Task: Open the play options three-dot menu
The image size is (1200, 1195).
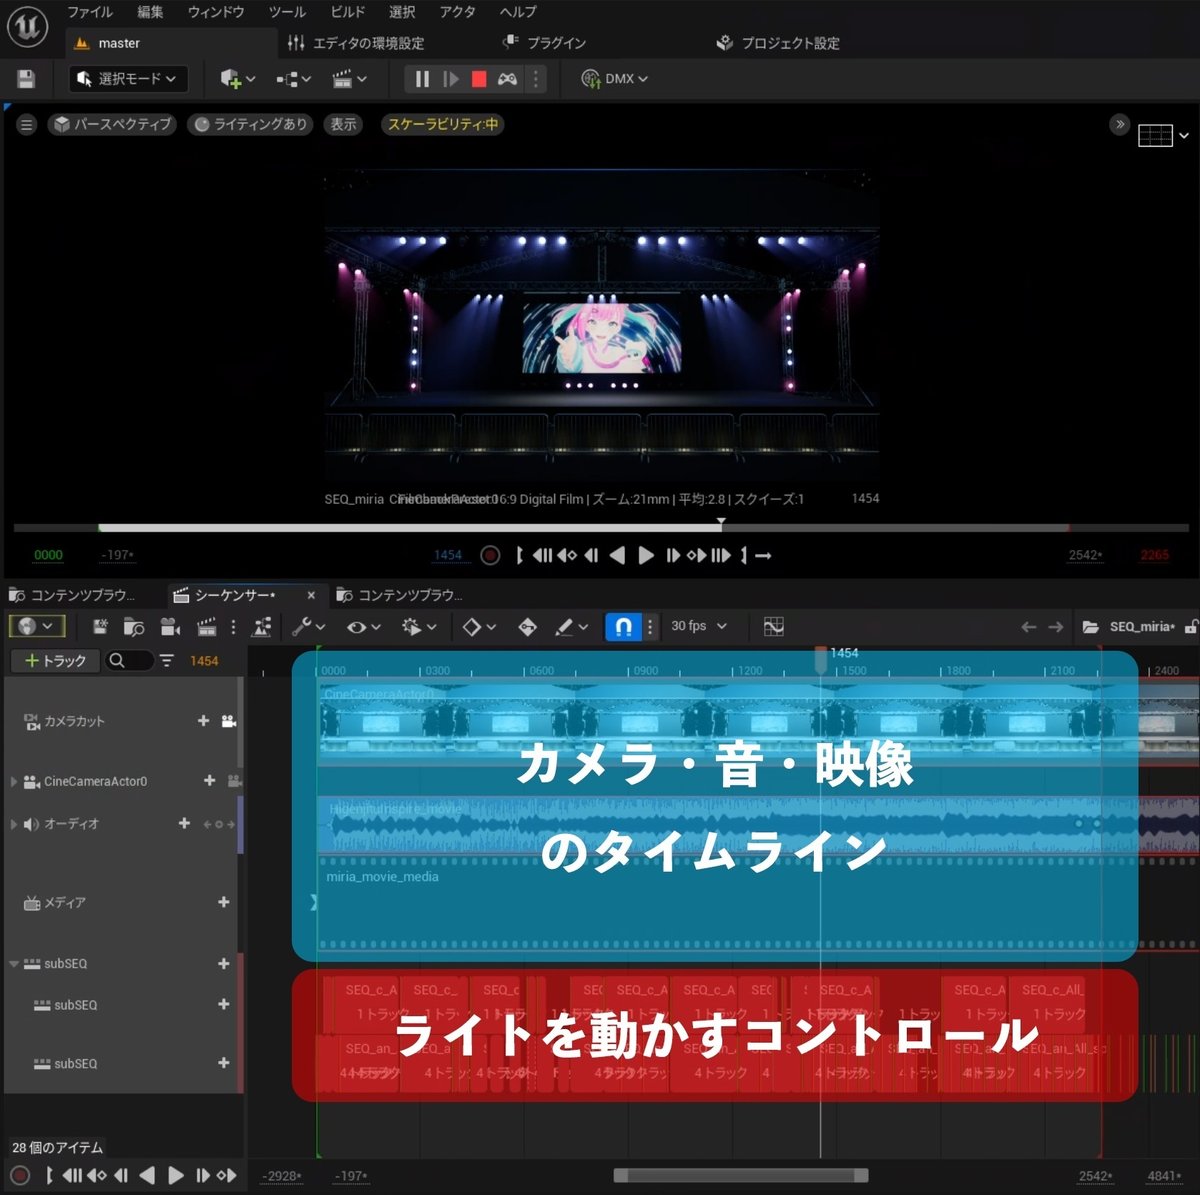Action: coord(535,79)
